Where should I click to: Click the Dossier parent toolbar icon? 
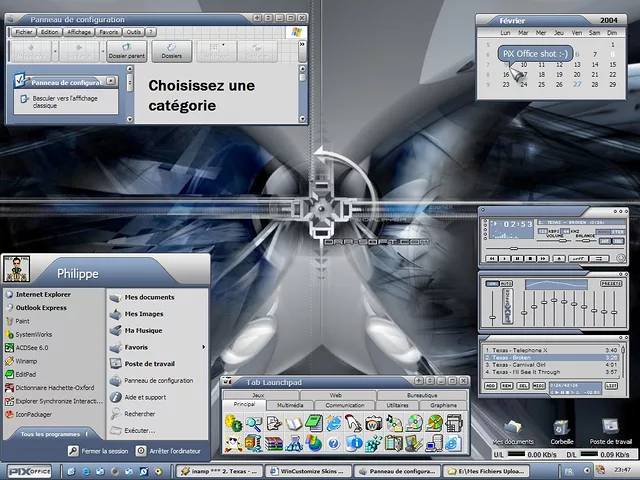[126, 51]
